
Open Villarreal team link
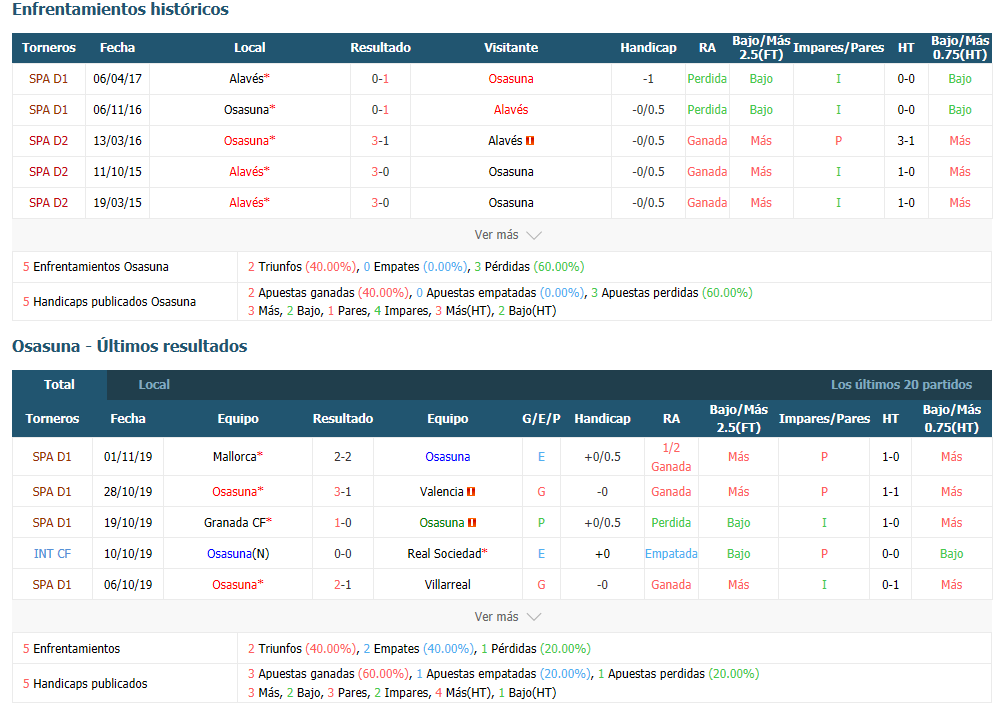[x=447, y=584]
